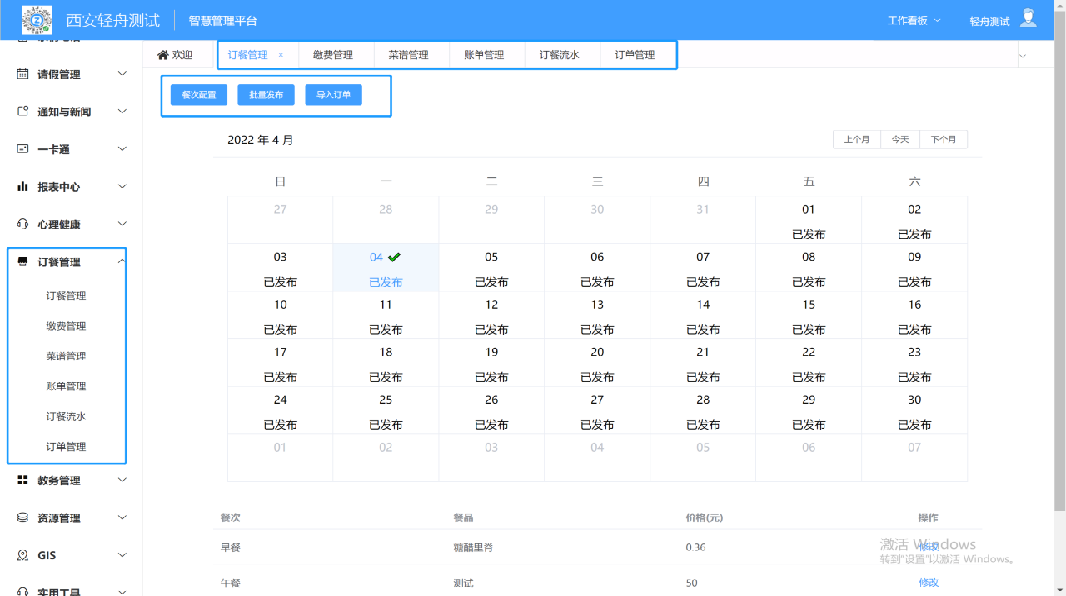Switch to the 订餐流水 tab
Image resolution: width=1066 pixels, height=596 pixels.
(559, 54)
